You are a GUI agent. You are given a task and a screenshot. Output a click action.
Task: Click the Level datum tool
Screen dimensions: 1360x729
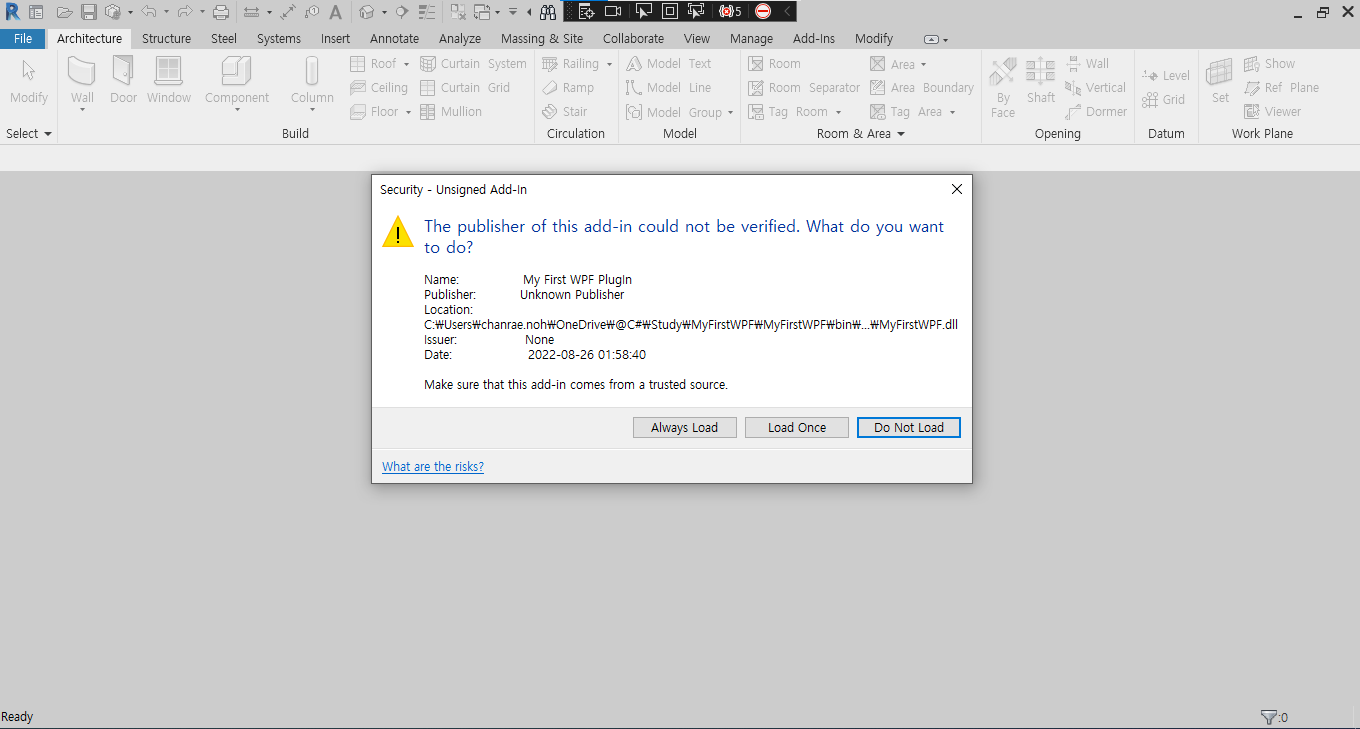1166,76
